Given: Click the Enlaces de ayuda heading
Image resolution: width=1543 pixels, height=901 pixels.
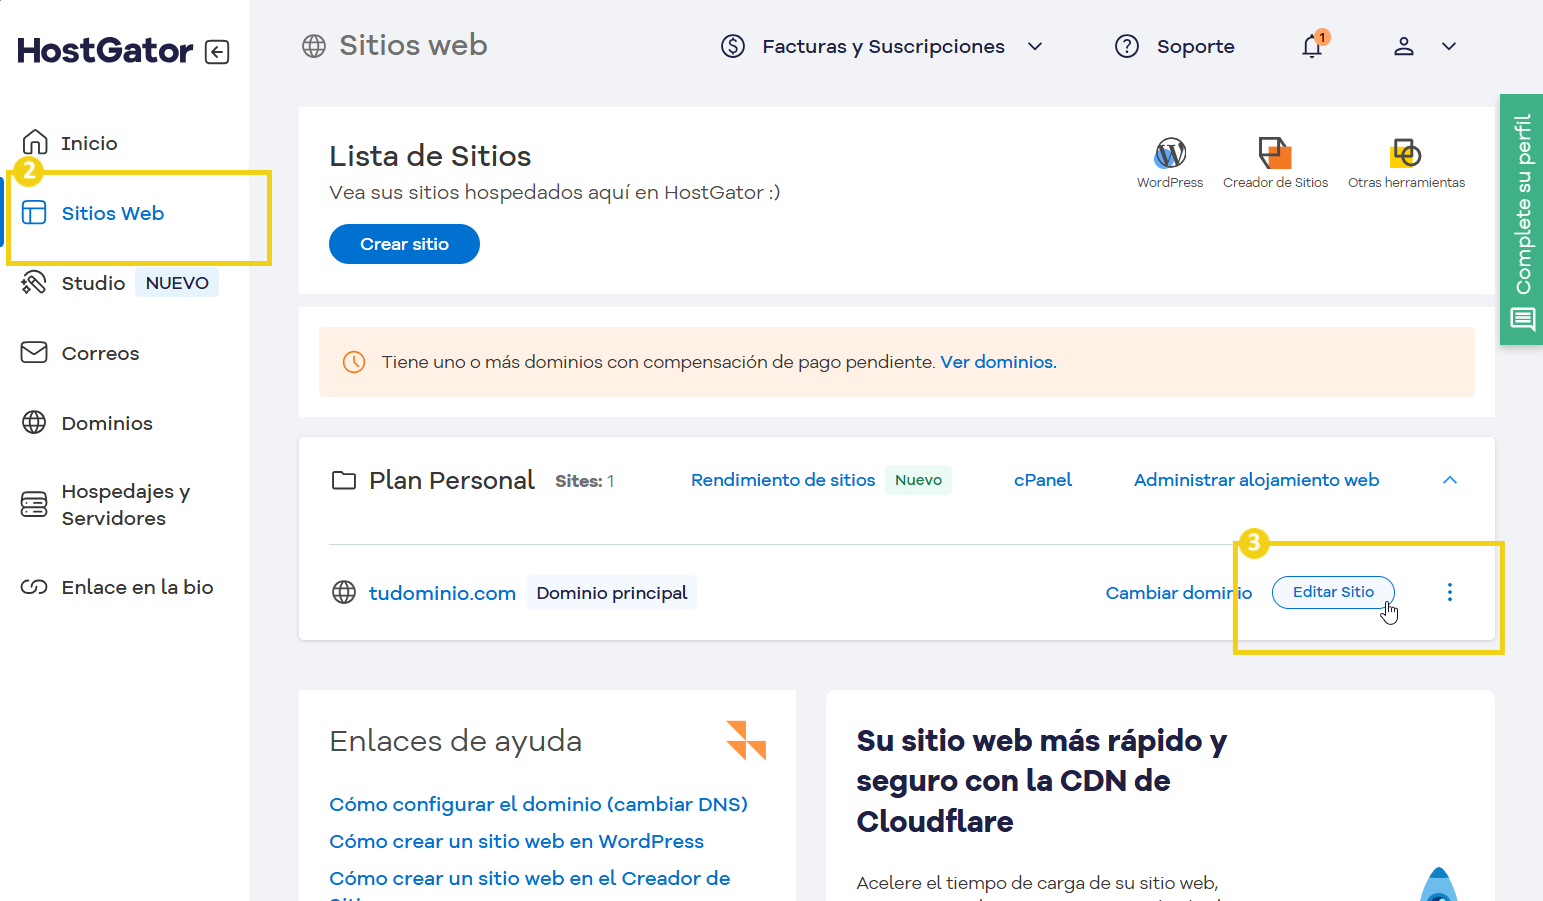Looking at the screenshot, I should click(455, 741).
